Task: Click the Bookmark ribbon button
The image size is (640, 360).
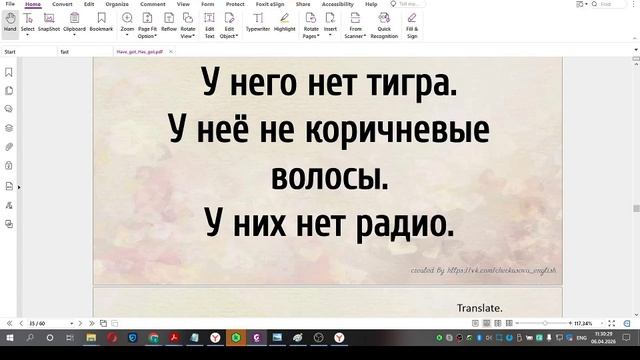Action: (101, 23)
